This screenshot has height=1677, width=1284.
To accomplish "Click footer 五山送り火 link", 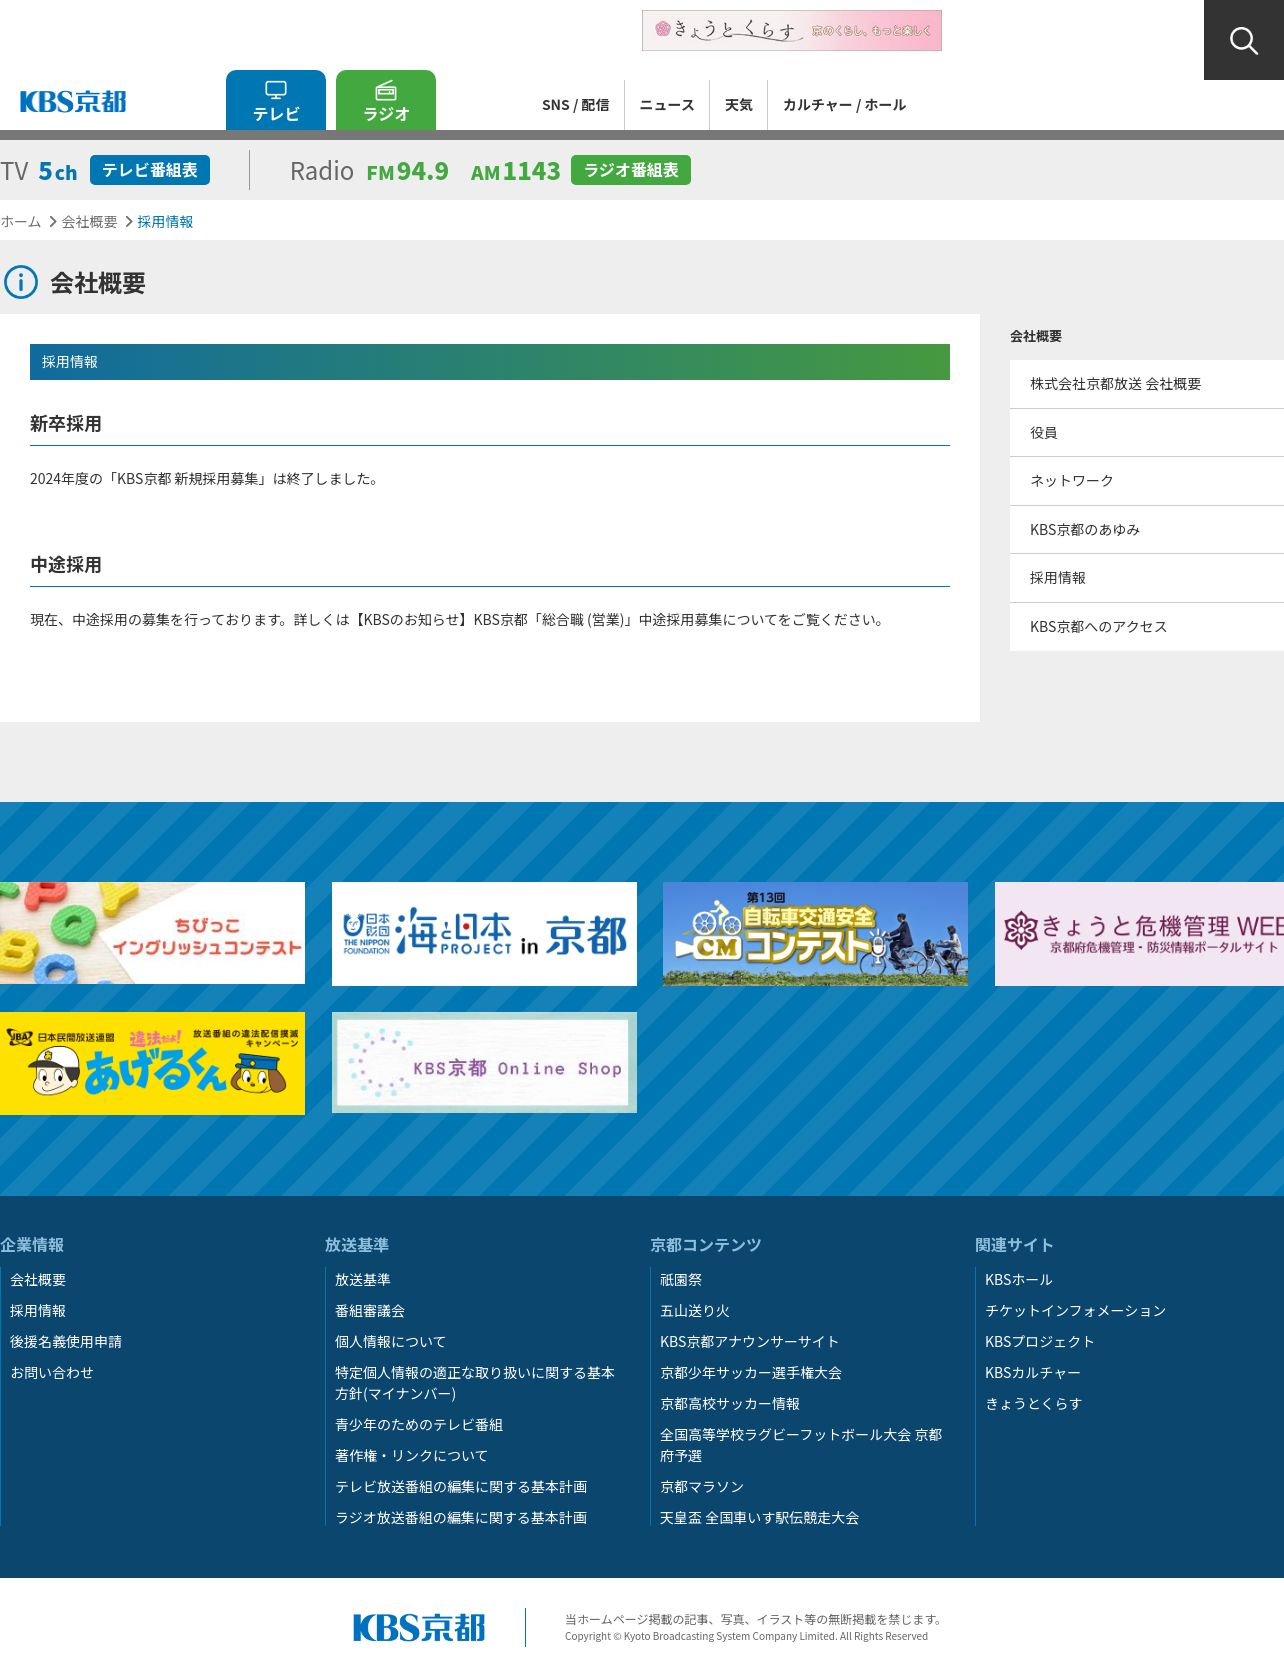I will 695,1311.
